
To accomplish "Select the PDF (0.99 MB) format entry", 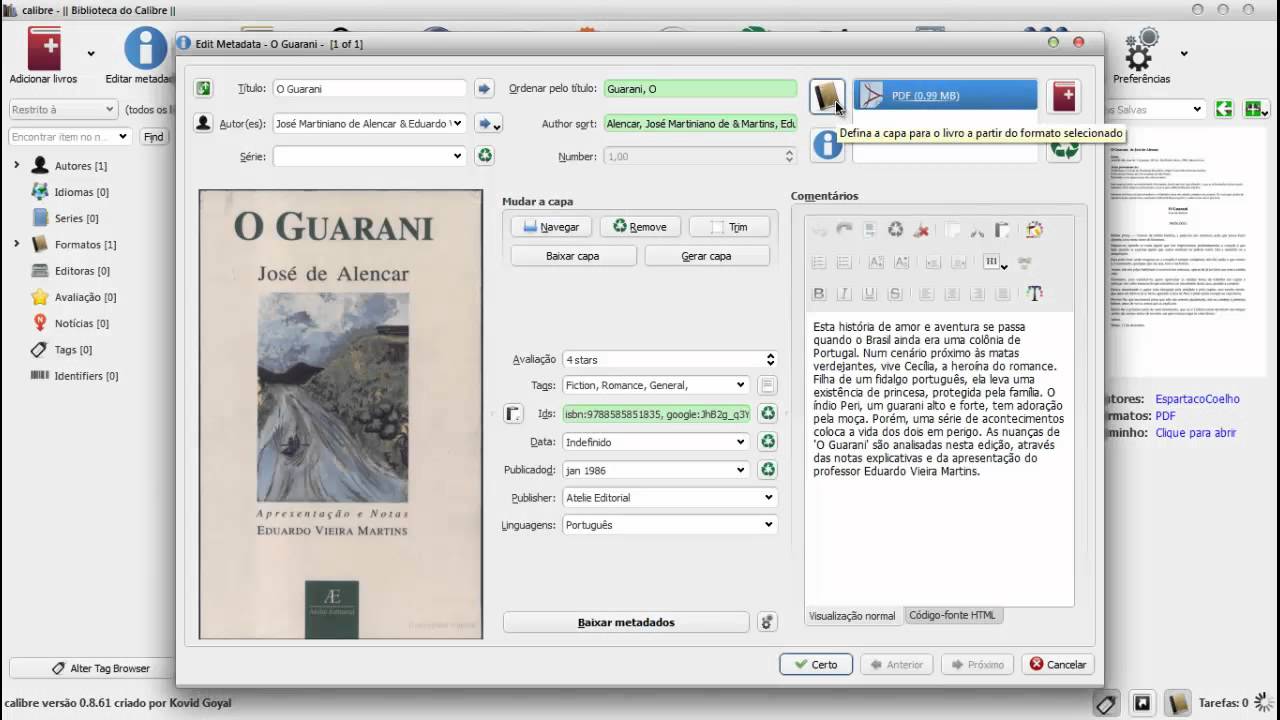I will [945, 96].
